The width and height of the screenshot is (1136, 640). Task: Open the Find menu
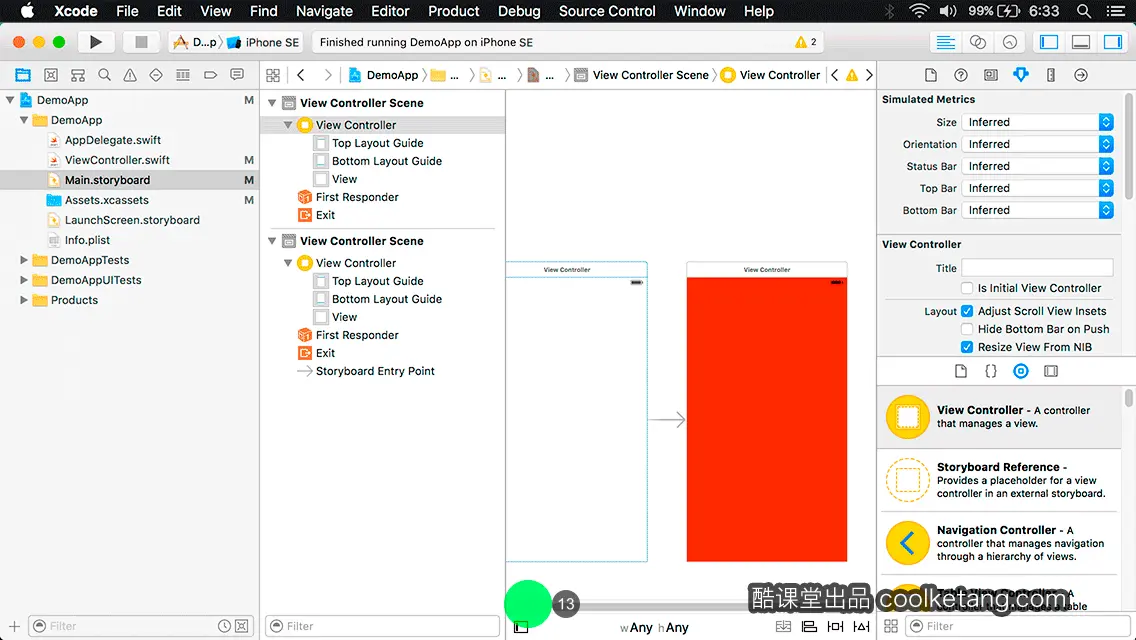(x=264, y=11)
